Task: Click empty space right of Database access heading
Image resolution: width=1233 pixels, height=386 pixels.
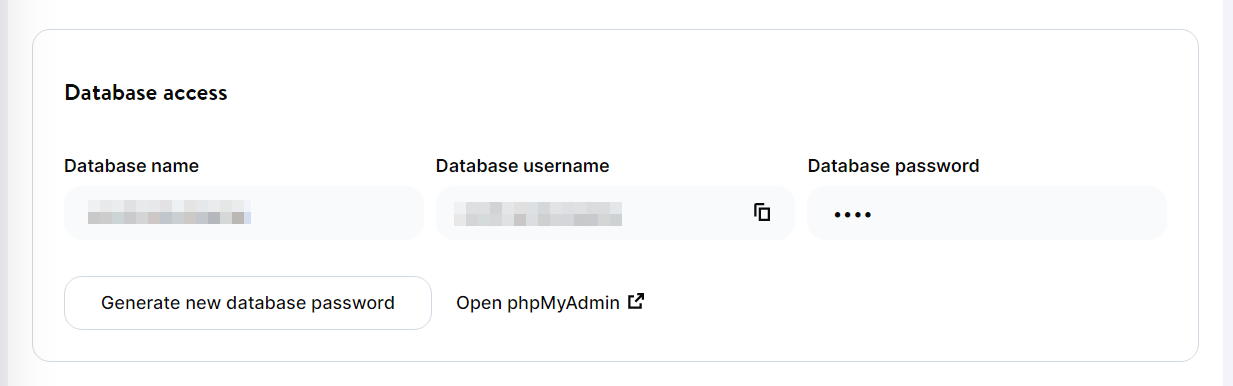Action: pos(700,93)
